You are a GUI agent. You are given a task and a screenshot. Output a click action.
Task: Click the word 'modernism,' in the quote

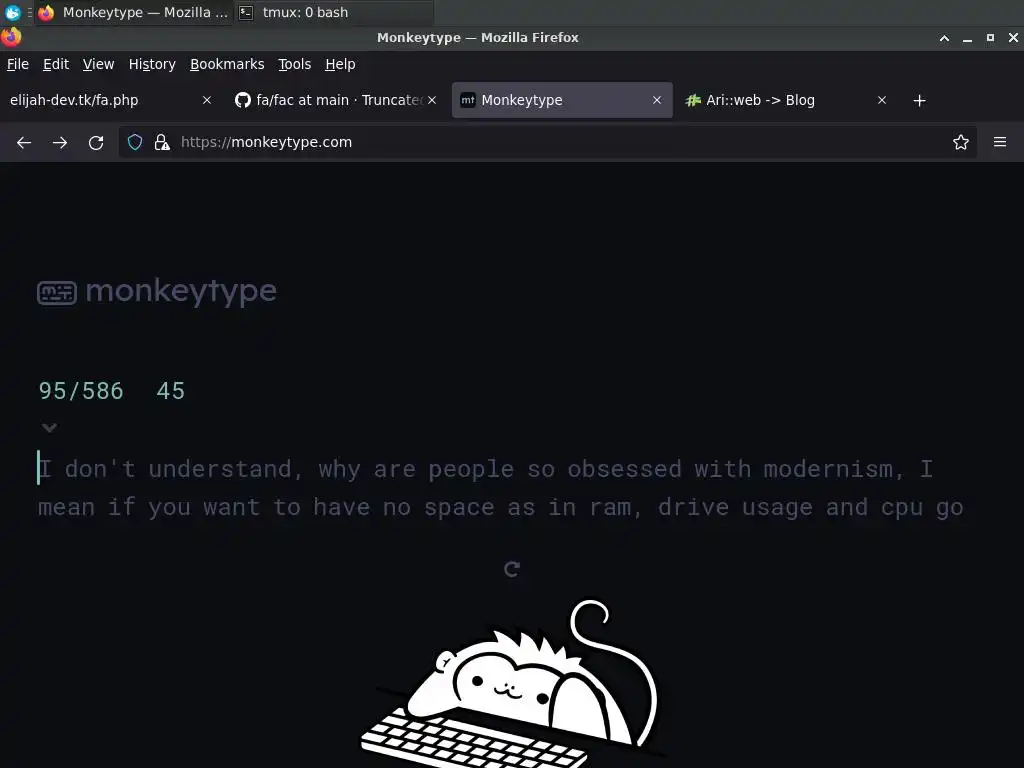[834, 469]
